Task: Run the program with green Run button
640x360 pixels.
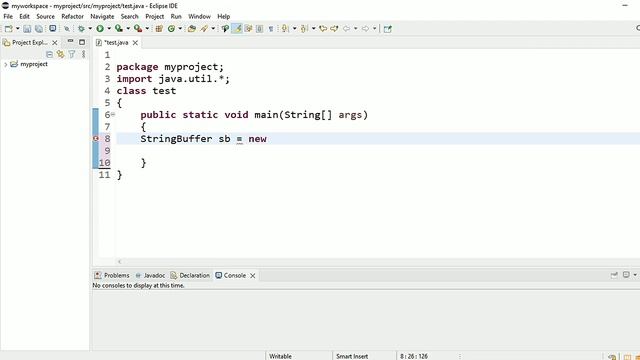Action: pos(100,29)
